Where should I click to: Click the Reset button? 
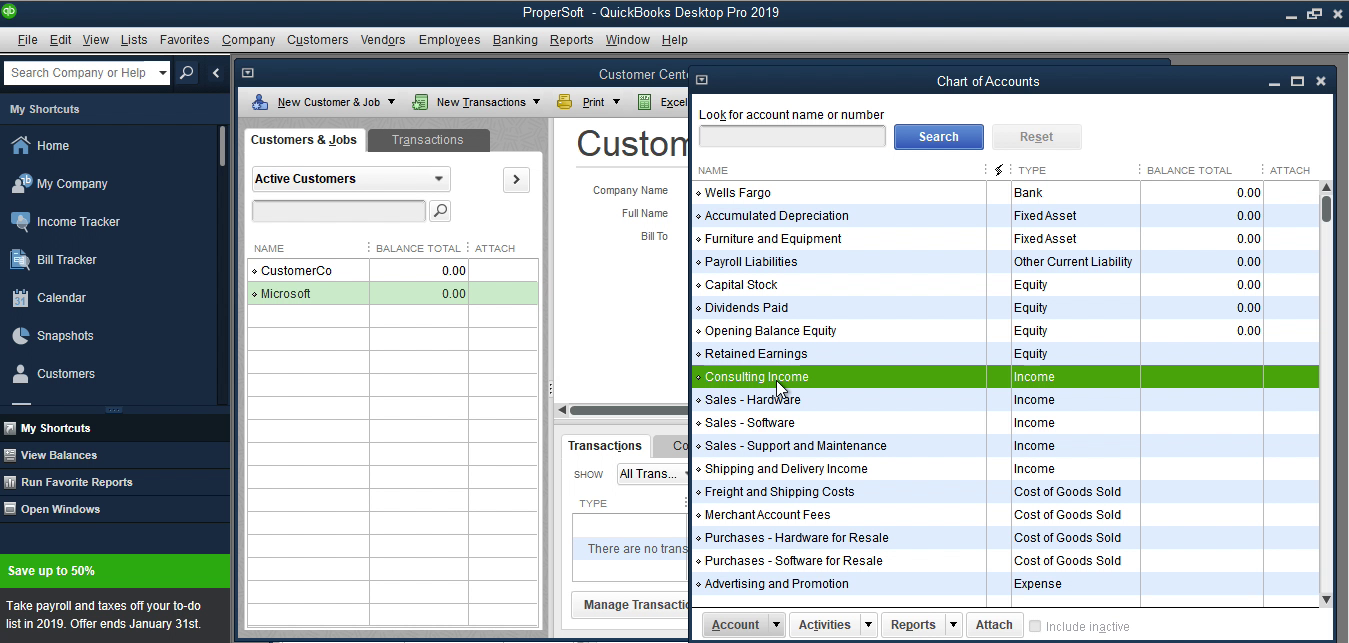click(x=1036, y=137)
